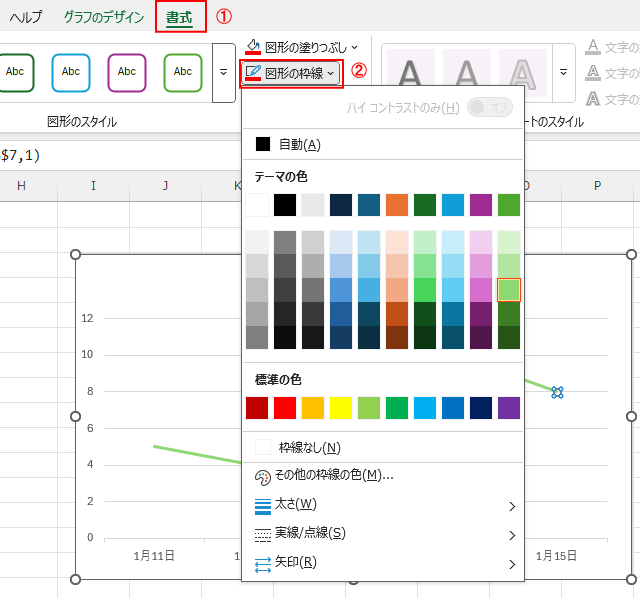The image size is (640, 598).
Task: Select the standard red swatch
Action: tap(285, 408)
